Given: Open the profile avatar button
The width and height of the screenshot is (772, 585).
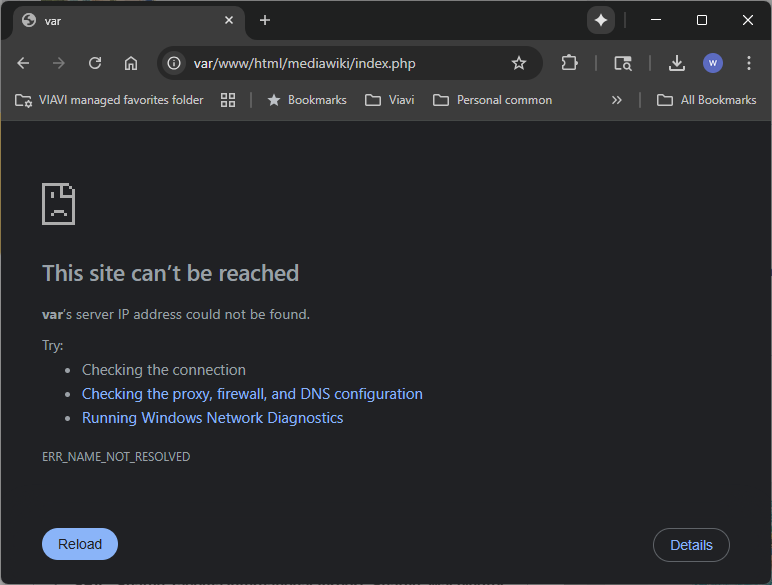Looking at the screenshot, I should click(713, 63).
